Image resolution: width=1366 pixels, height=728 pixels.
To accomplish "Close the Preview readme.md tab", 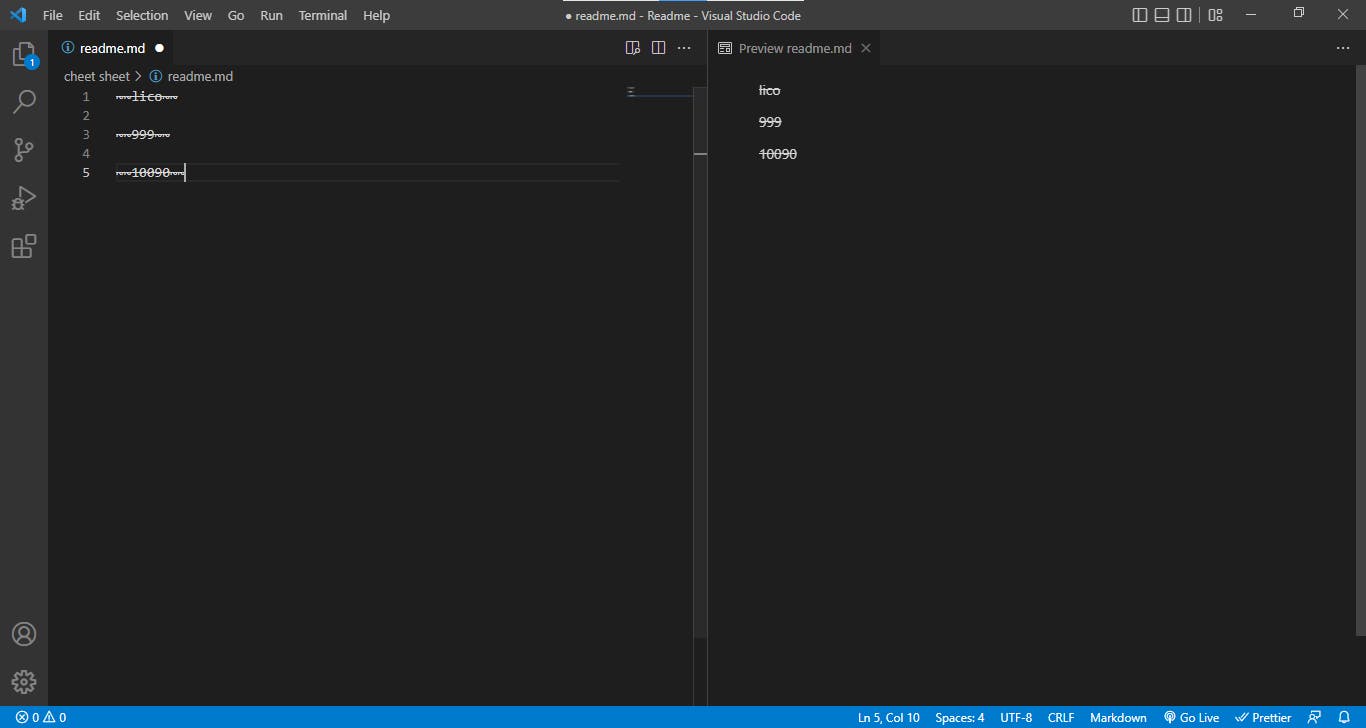I will (x=866, y=48).
